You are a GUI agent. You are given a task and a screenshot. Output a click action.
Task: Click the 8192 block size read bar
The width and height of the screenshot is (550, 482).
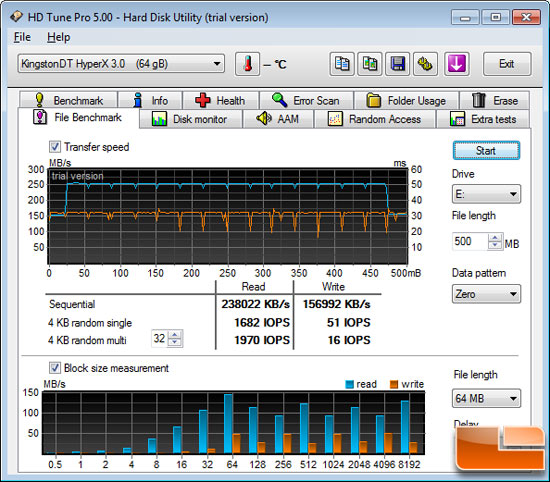click(405, 427)
